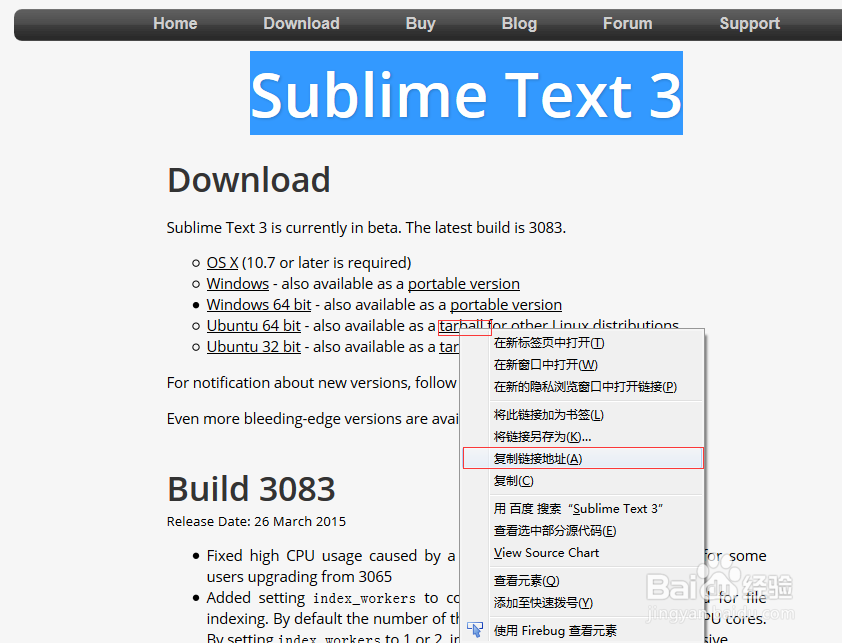Click the Windows download link
Screen dimensions: 842x643
[238, 284]
